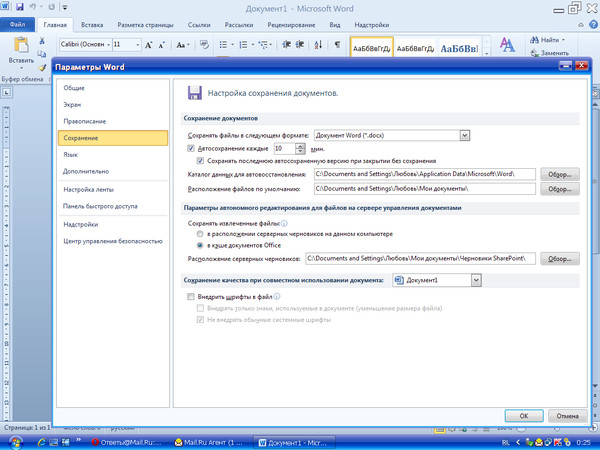Switch to the Рецензирование tab
Screen dimensions: 600x450
[291, 25]
